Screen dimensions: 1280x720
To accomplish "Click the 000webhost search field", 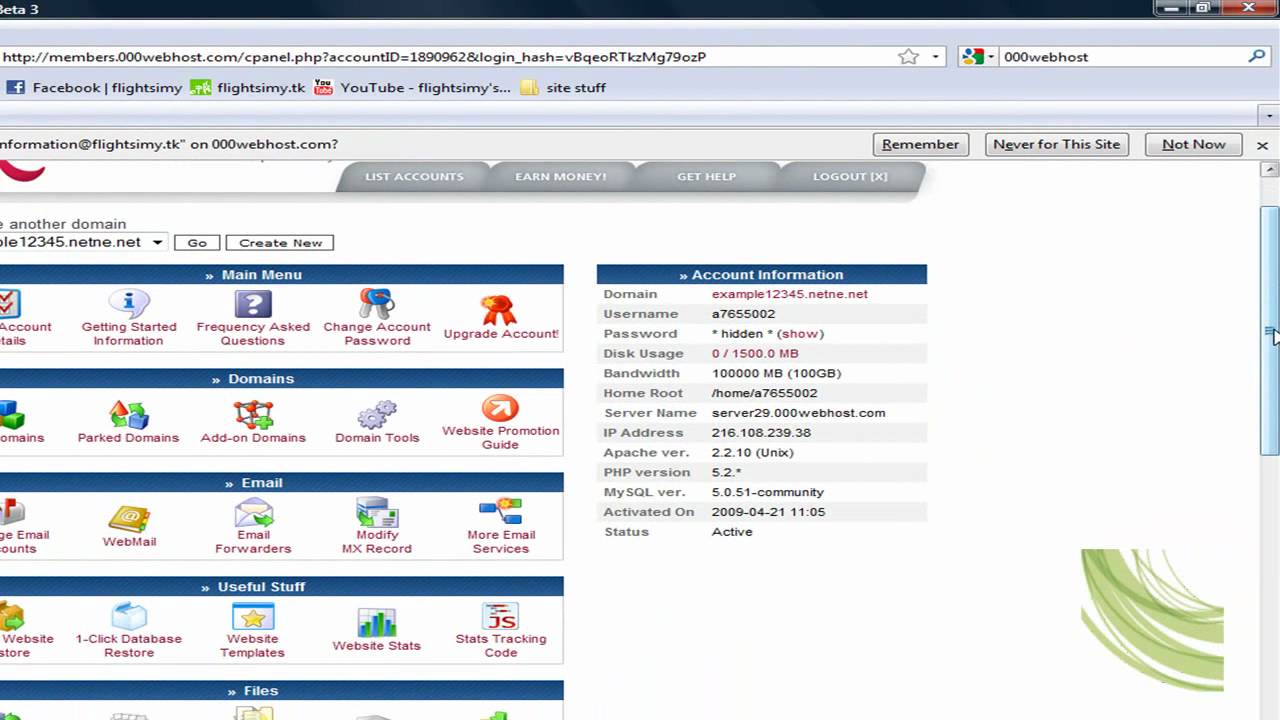I will [1122, 57].
